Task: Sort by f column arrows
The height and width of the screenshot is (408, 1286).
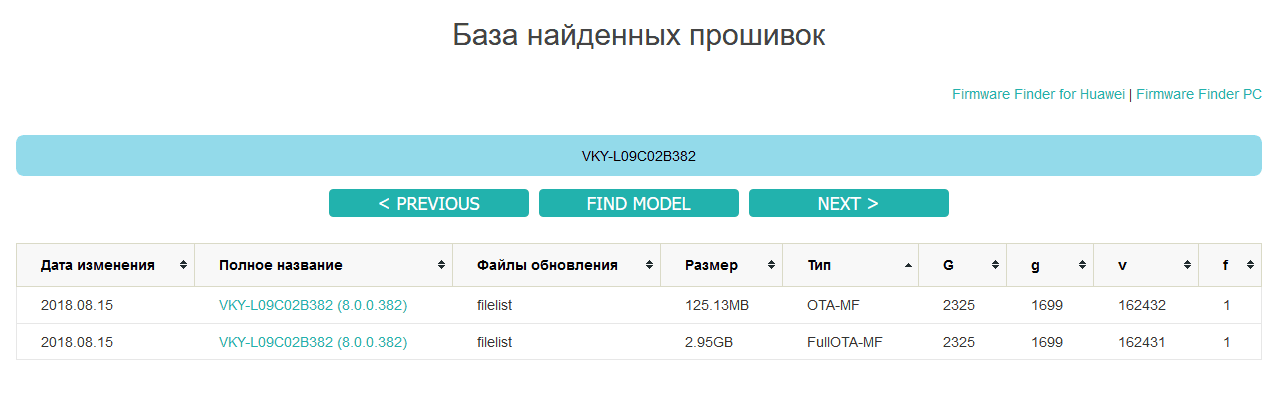Action: [1250, 266]
